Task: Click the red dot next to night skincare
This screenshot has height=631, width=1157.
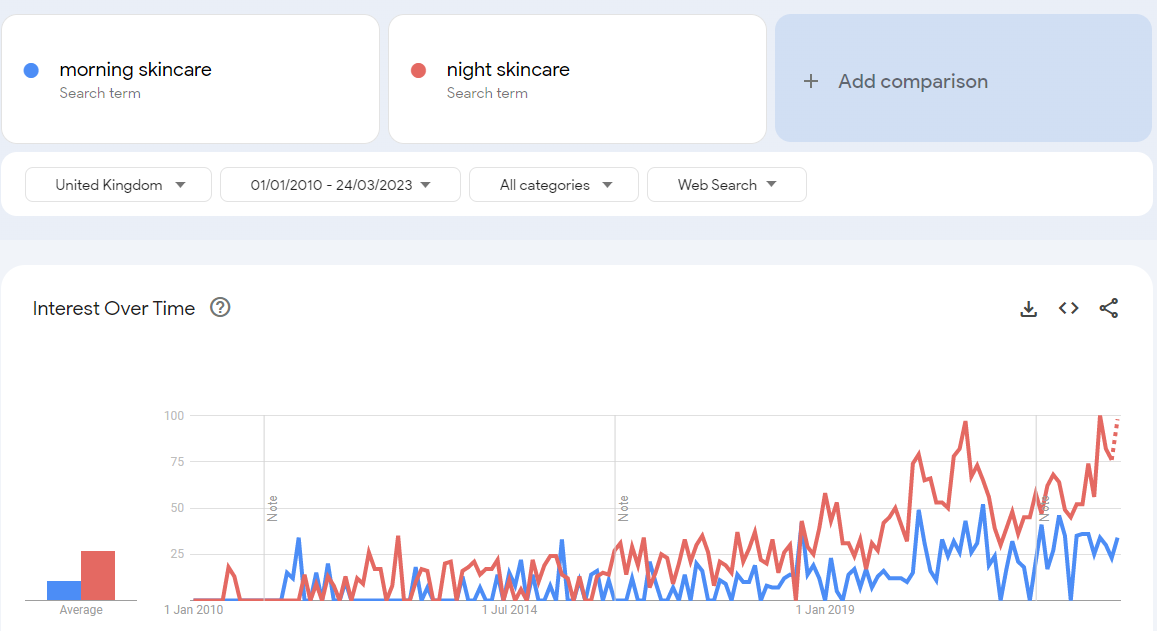Action: tap(418, 70)
